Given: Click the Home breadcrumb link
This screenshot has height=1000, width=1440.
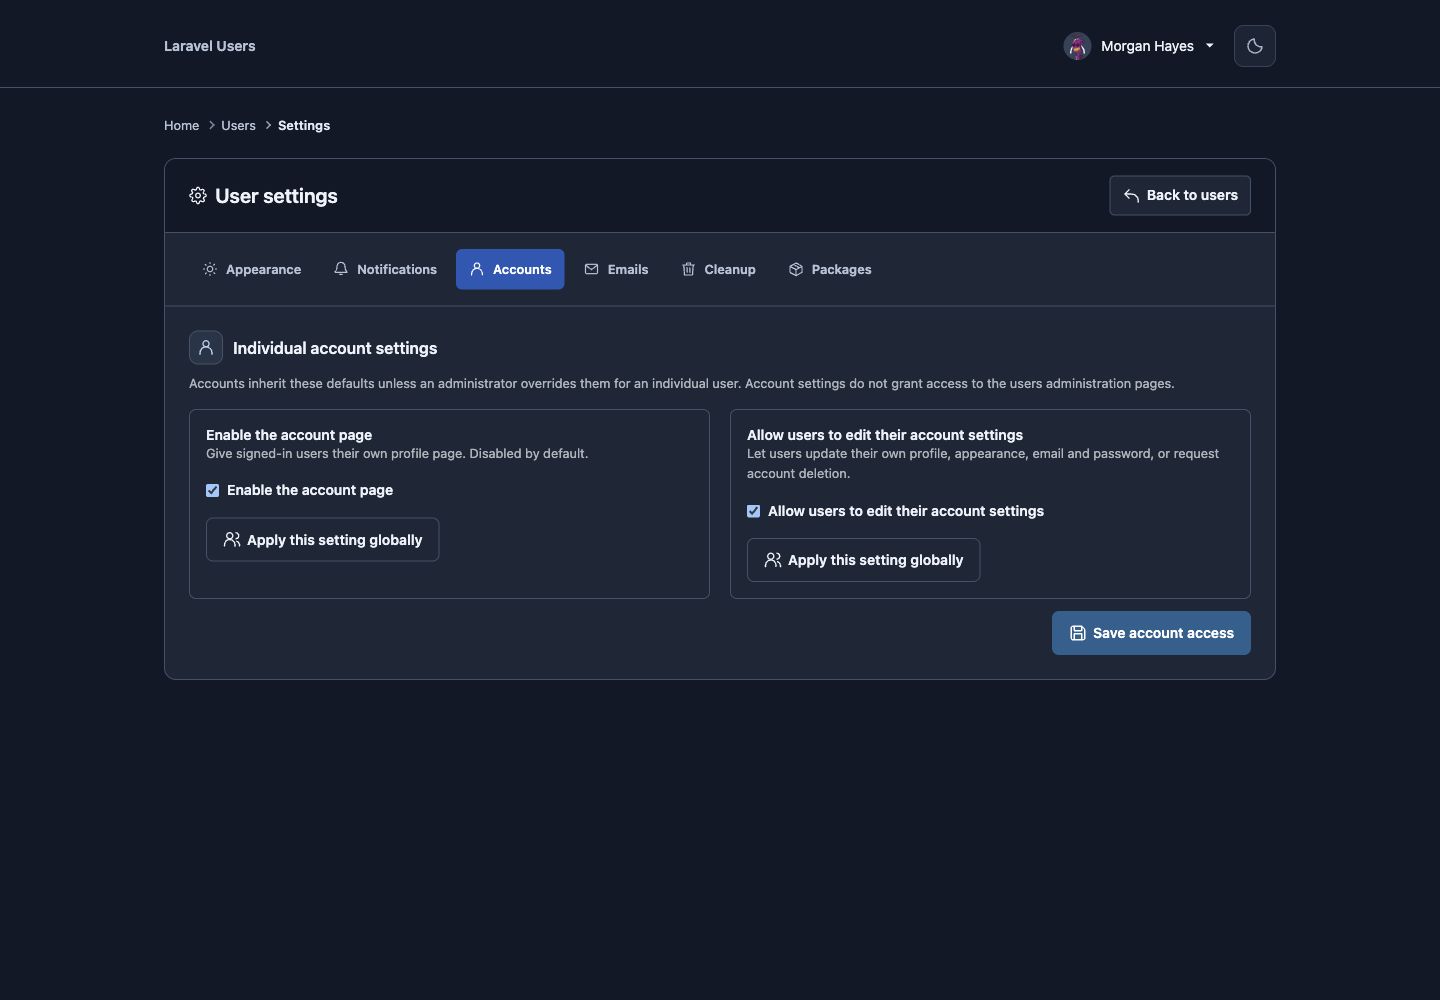Looking at the screenshot, I should coord(182,126).
